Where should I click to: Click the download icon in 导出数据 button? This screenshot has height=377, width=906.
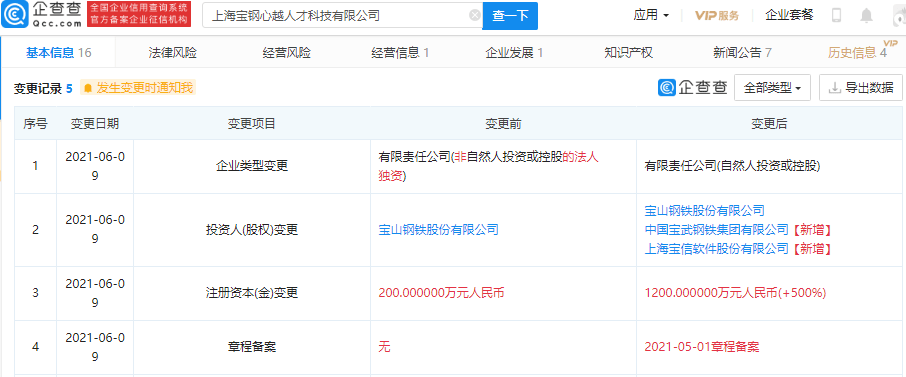[x=834, y=88]
